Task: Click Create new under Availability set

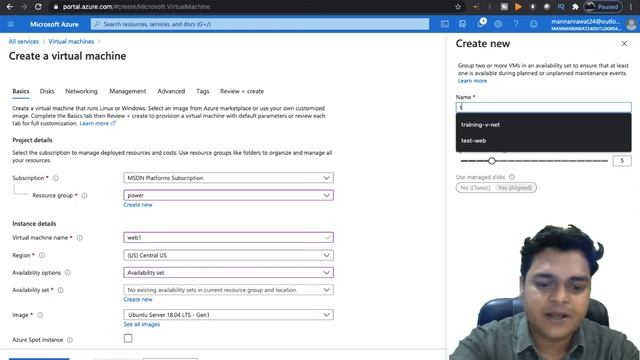Action: tap(138, 300)
